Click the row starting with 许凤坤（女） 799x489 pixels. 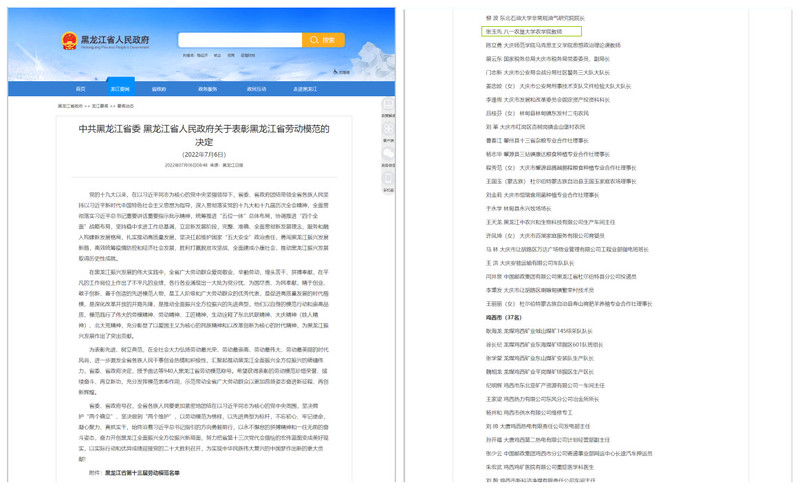[545, 235]
